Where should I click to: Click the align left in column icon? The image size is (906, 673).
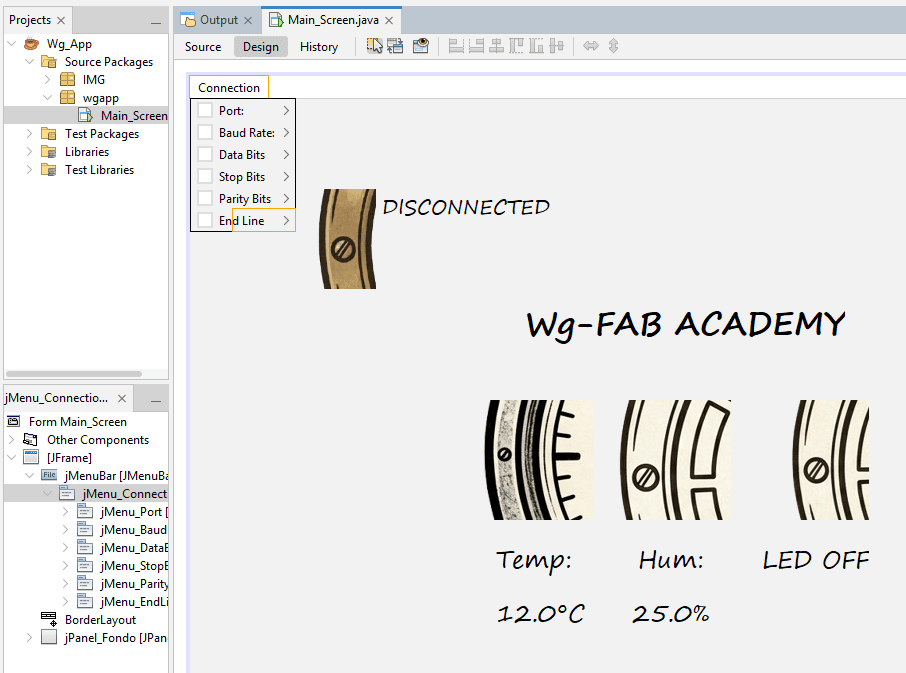[x=456, y=46]
